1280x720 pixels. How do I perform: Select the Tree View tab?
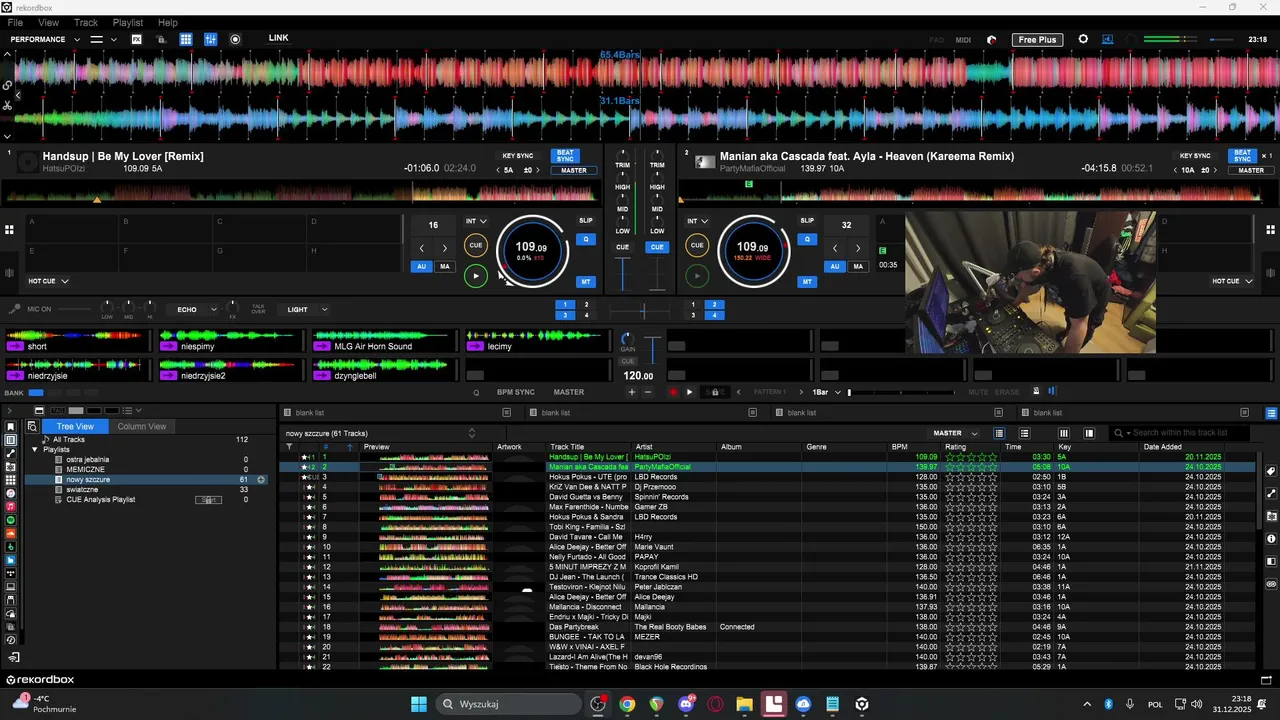[75, 426]
